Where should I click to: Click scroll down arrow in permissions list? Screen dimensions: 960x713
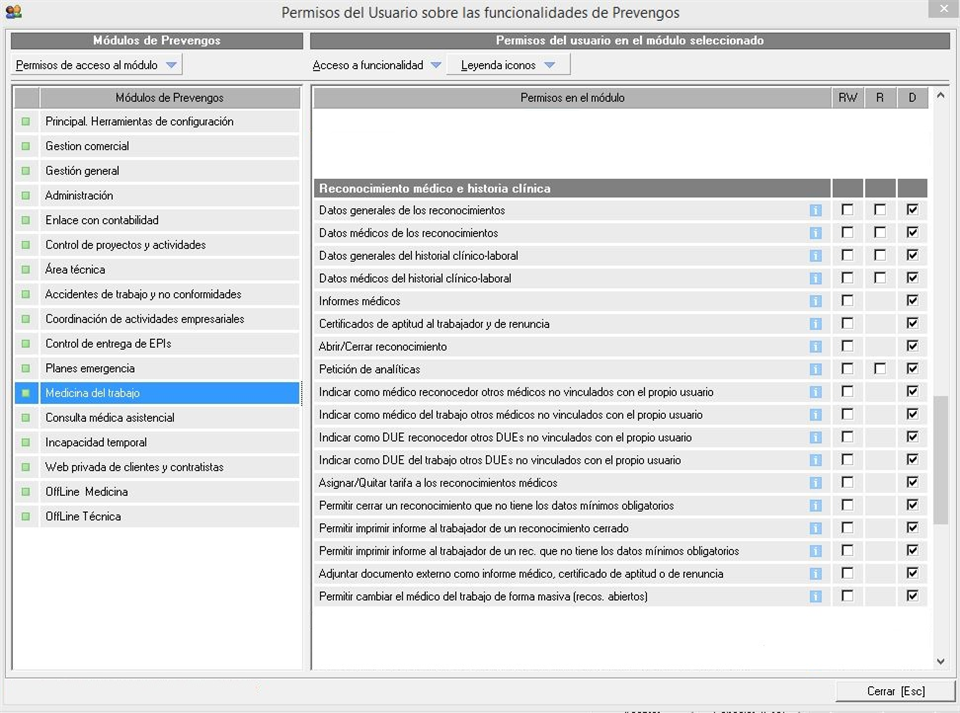pos(940,661)
